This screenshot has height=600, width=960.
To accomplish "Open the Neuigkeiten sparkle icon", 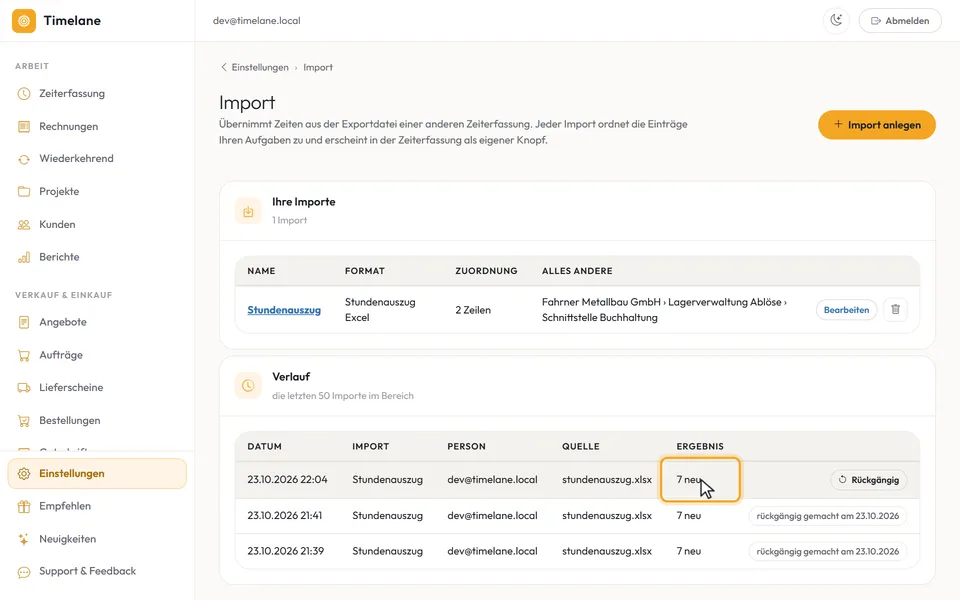I will pos(24,539).
